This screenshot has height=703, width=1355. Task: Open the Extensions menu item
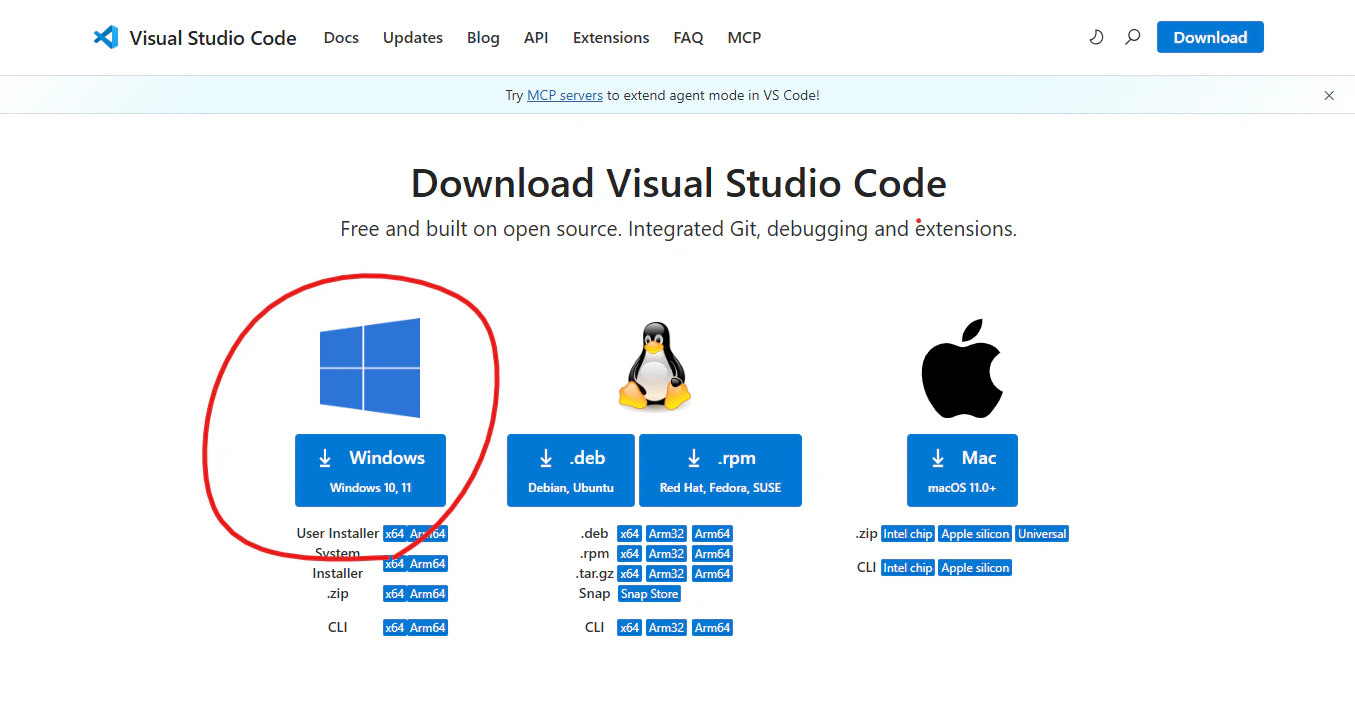[611, 37]
